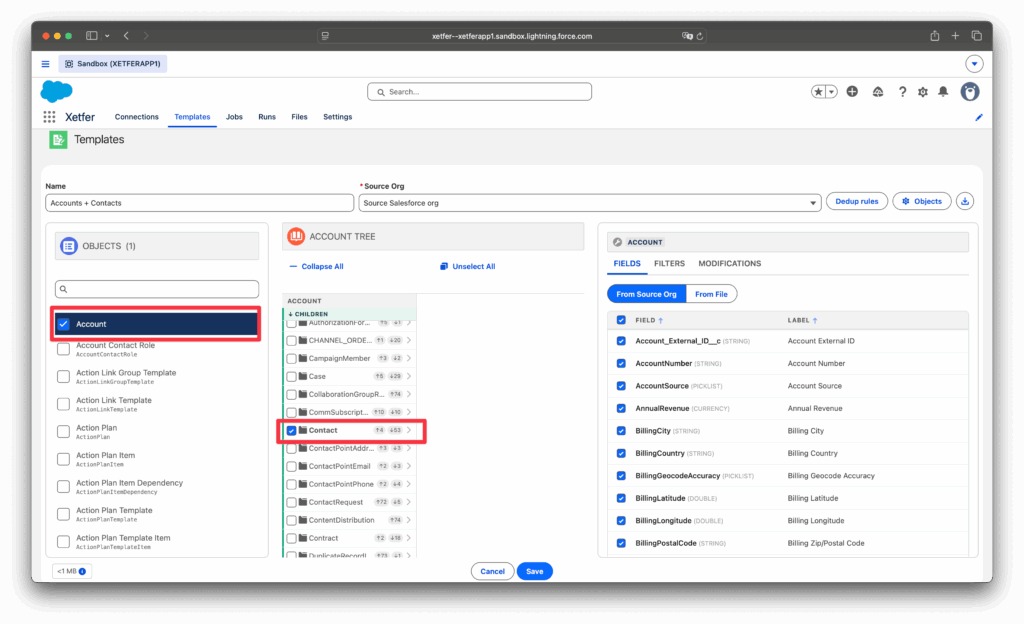Click the translate icon in the address bar
This screenshot has height=624, width=1024.
tap(687, 37)
